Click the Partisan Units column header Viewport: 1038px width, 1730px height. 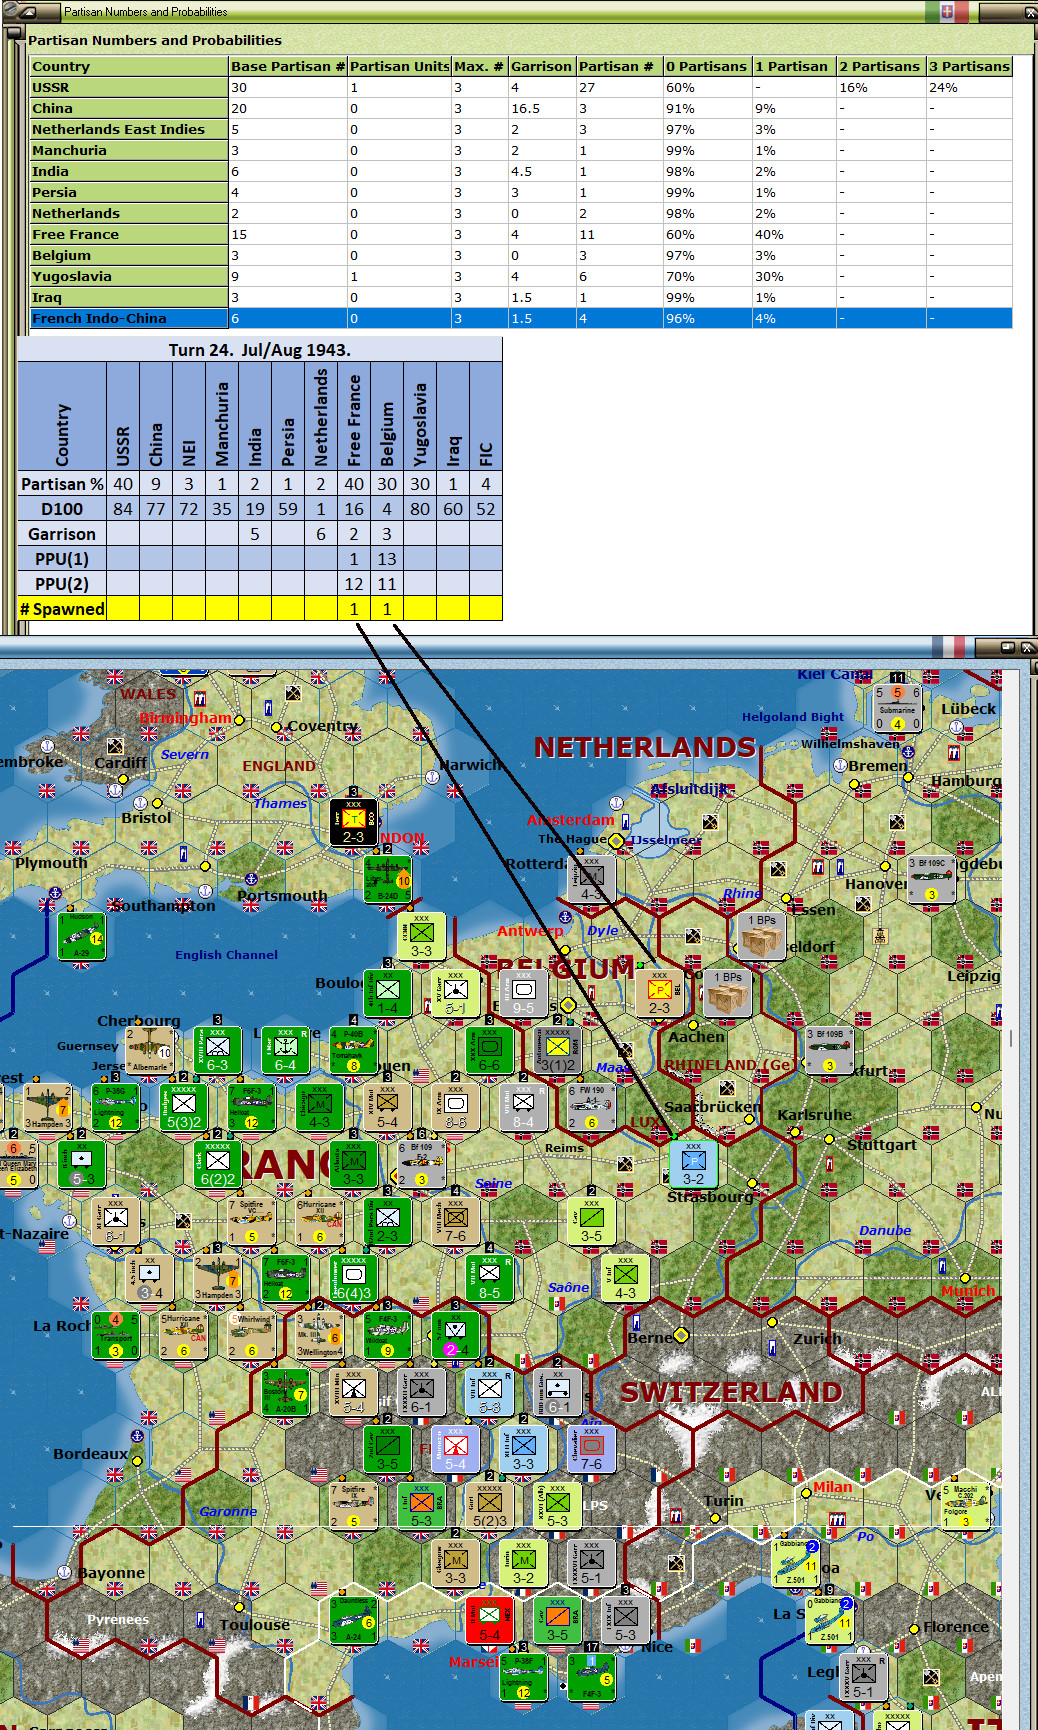tap(399, 66)
